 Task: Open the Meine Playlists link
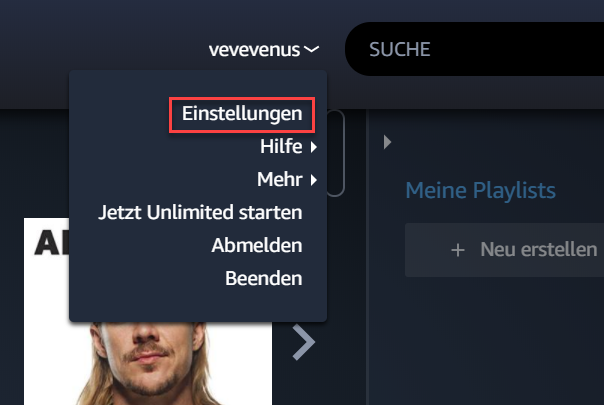(480, 190)
